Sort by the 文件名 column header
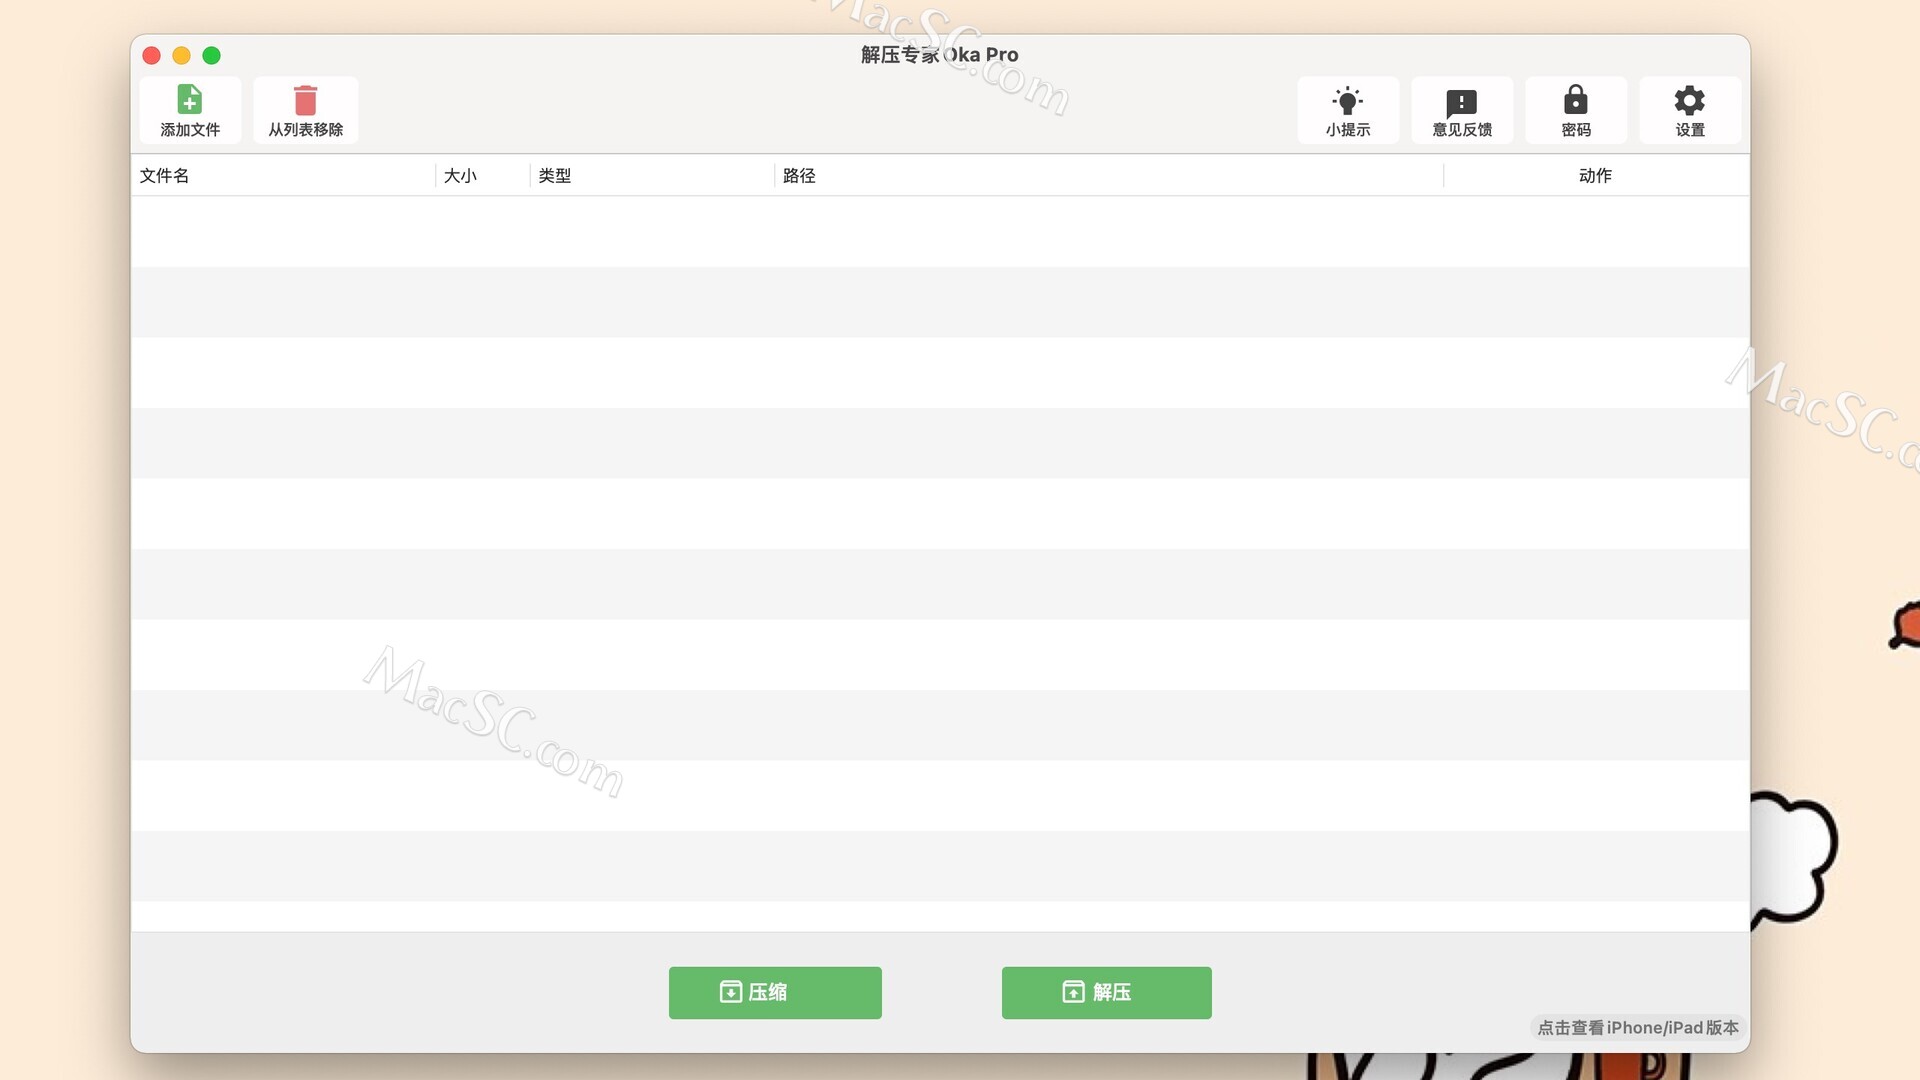The image size is (1920, 1080). pos(284,176)
